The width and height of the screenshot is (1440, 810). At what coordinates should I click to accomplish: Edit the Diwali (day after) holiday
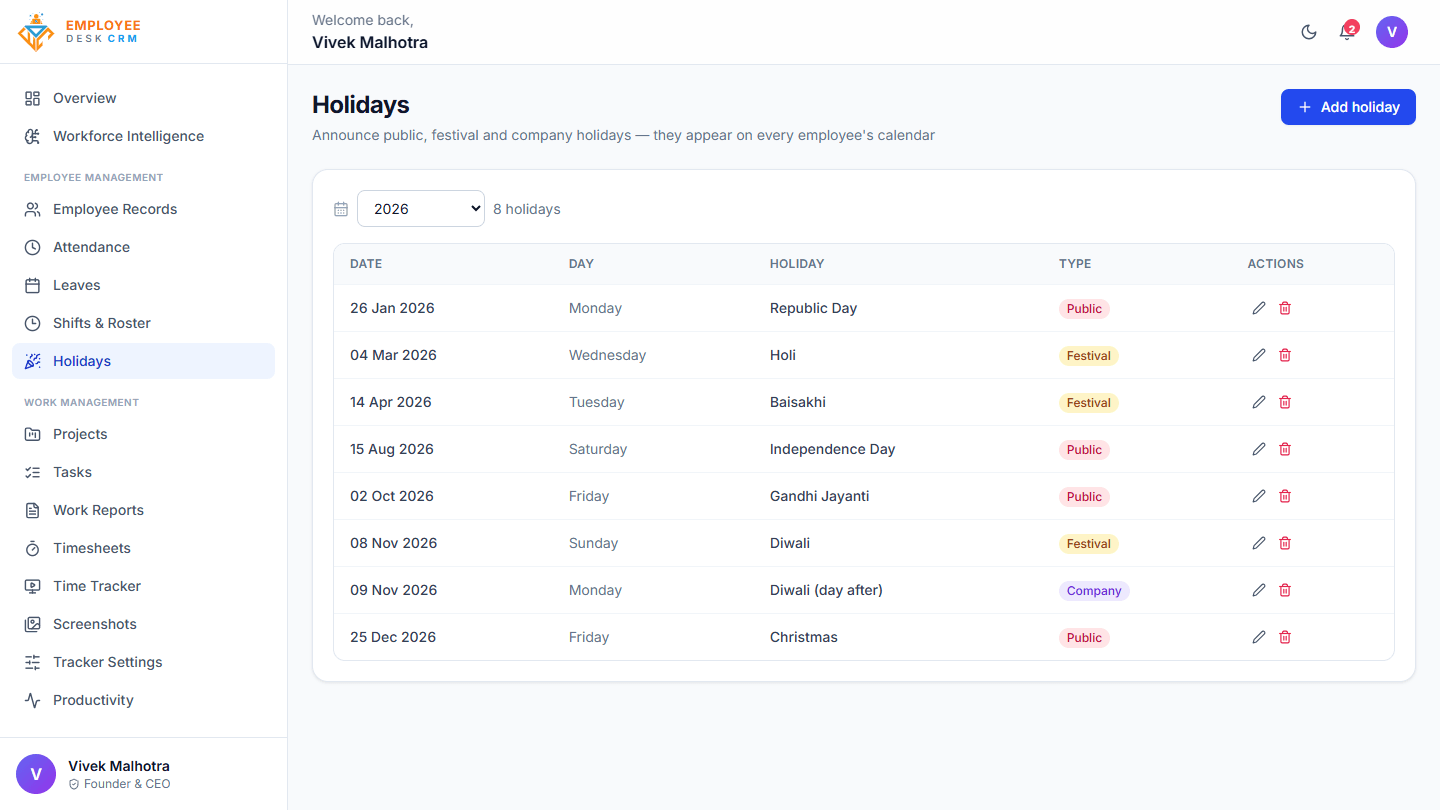(x=1259, y=590)
